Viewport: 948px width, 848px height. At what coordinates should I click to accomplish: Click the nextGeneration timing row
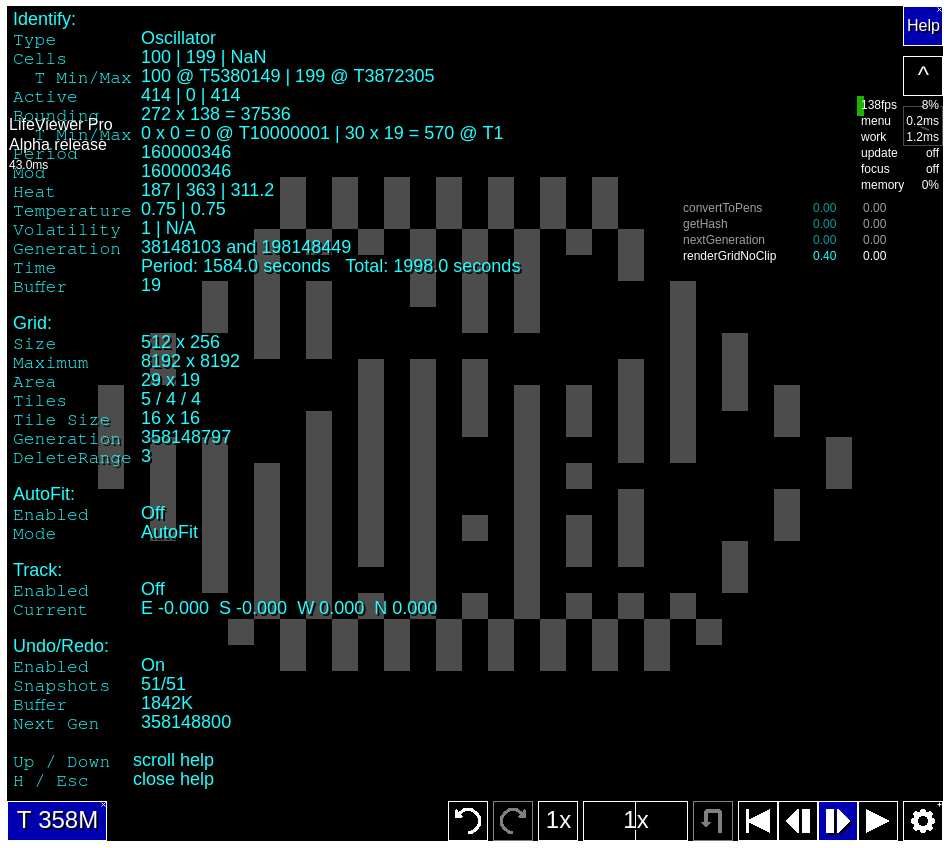(x=785, y=240)
